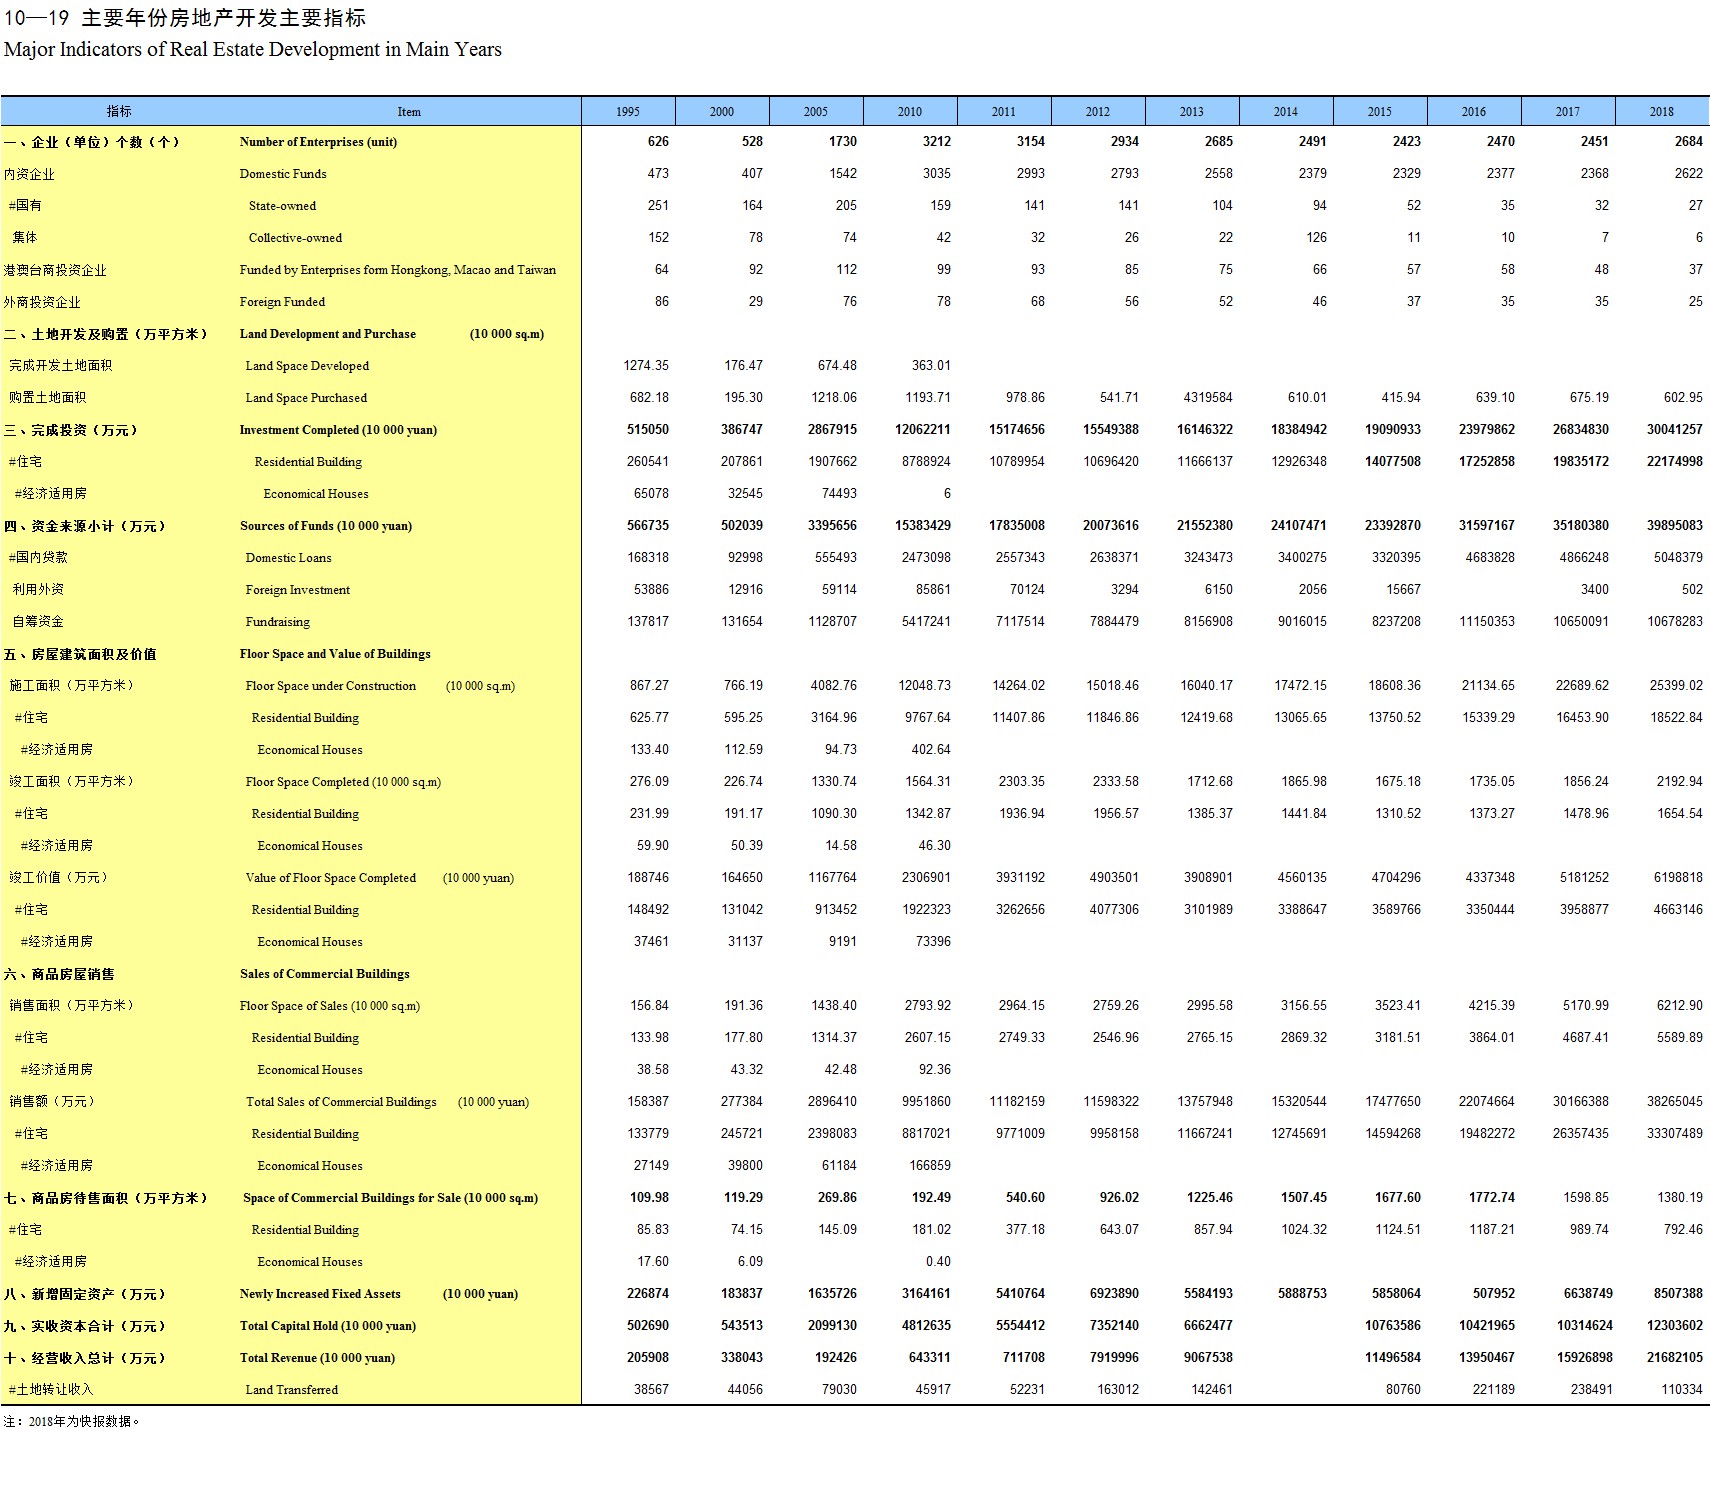The width and height of the screenshot is (1710, 1502).
Task: Select the 'Domestic Funds' row label
Action: coord(283,174)
